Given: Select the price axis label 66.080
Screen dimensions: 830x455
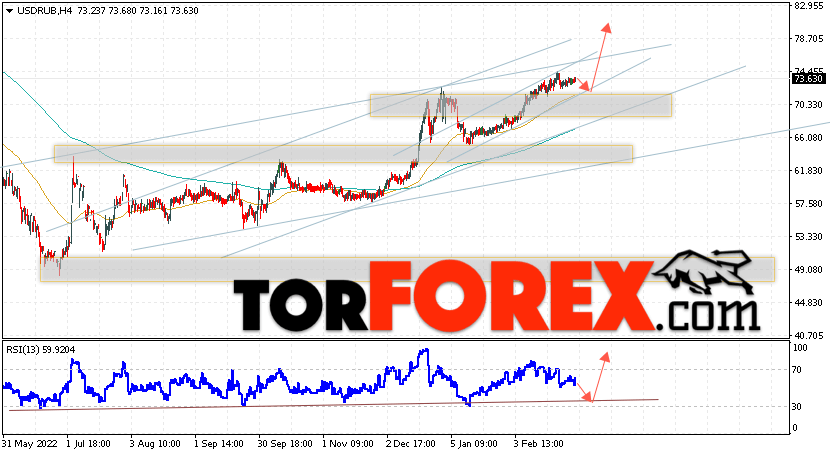Looking at the screenshot, I should pos(808,138).
